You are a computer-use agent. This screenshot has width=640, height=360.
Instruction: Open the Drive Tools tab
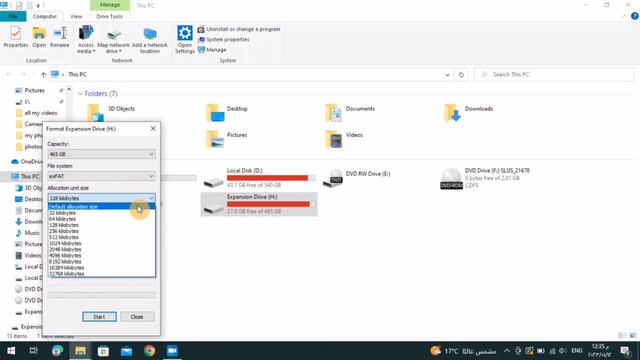point(109,16)
